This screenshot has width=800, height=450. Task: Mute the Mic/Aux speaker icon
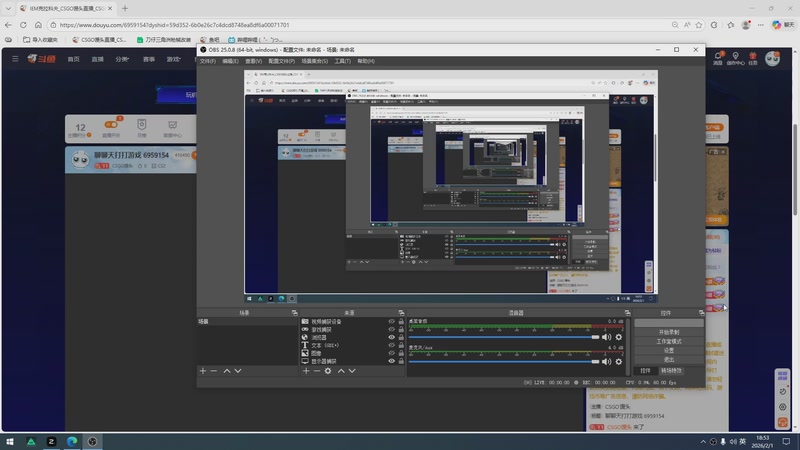coord(607,361)
